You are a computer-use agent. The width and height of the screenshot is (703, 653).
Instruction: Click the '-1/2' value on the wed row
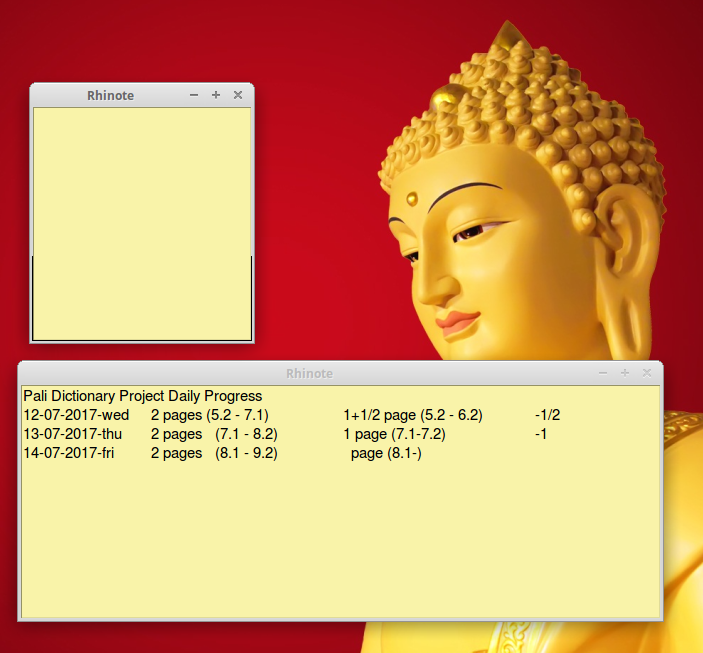[x=547, y=415]
